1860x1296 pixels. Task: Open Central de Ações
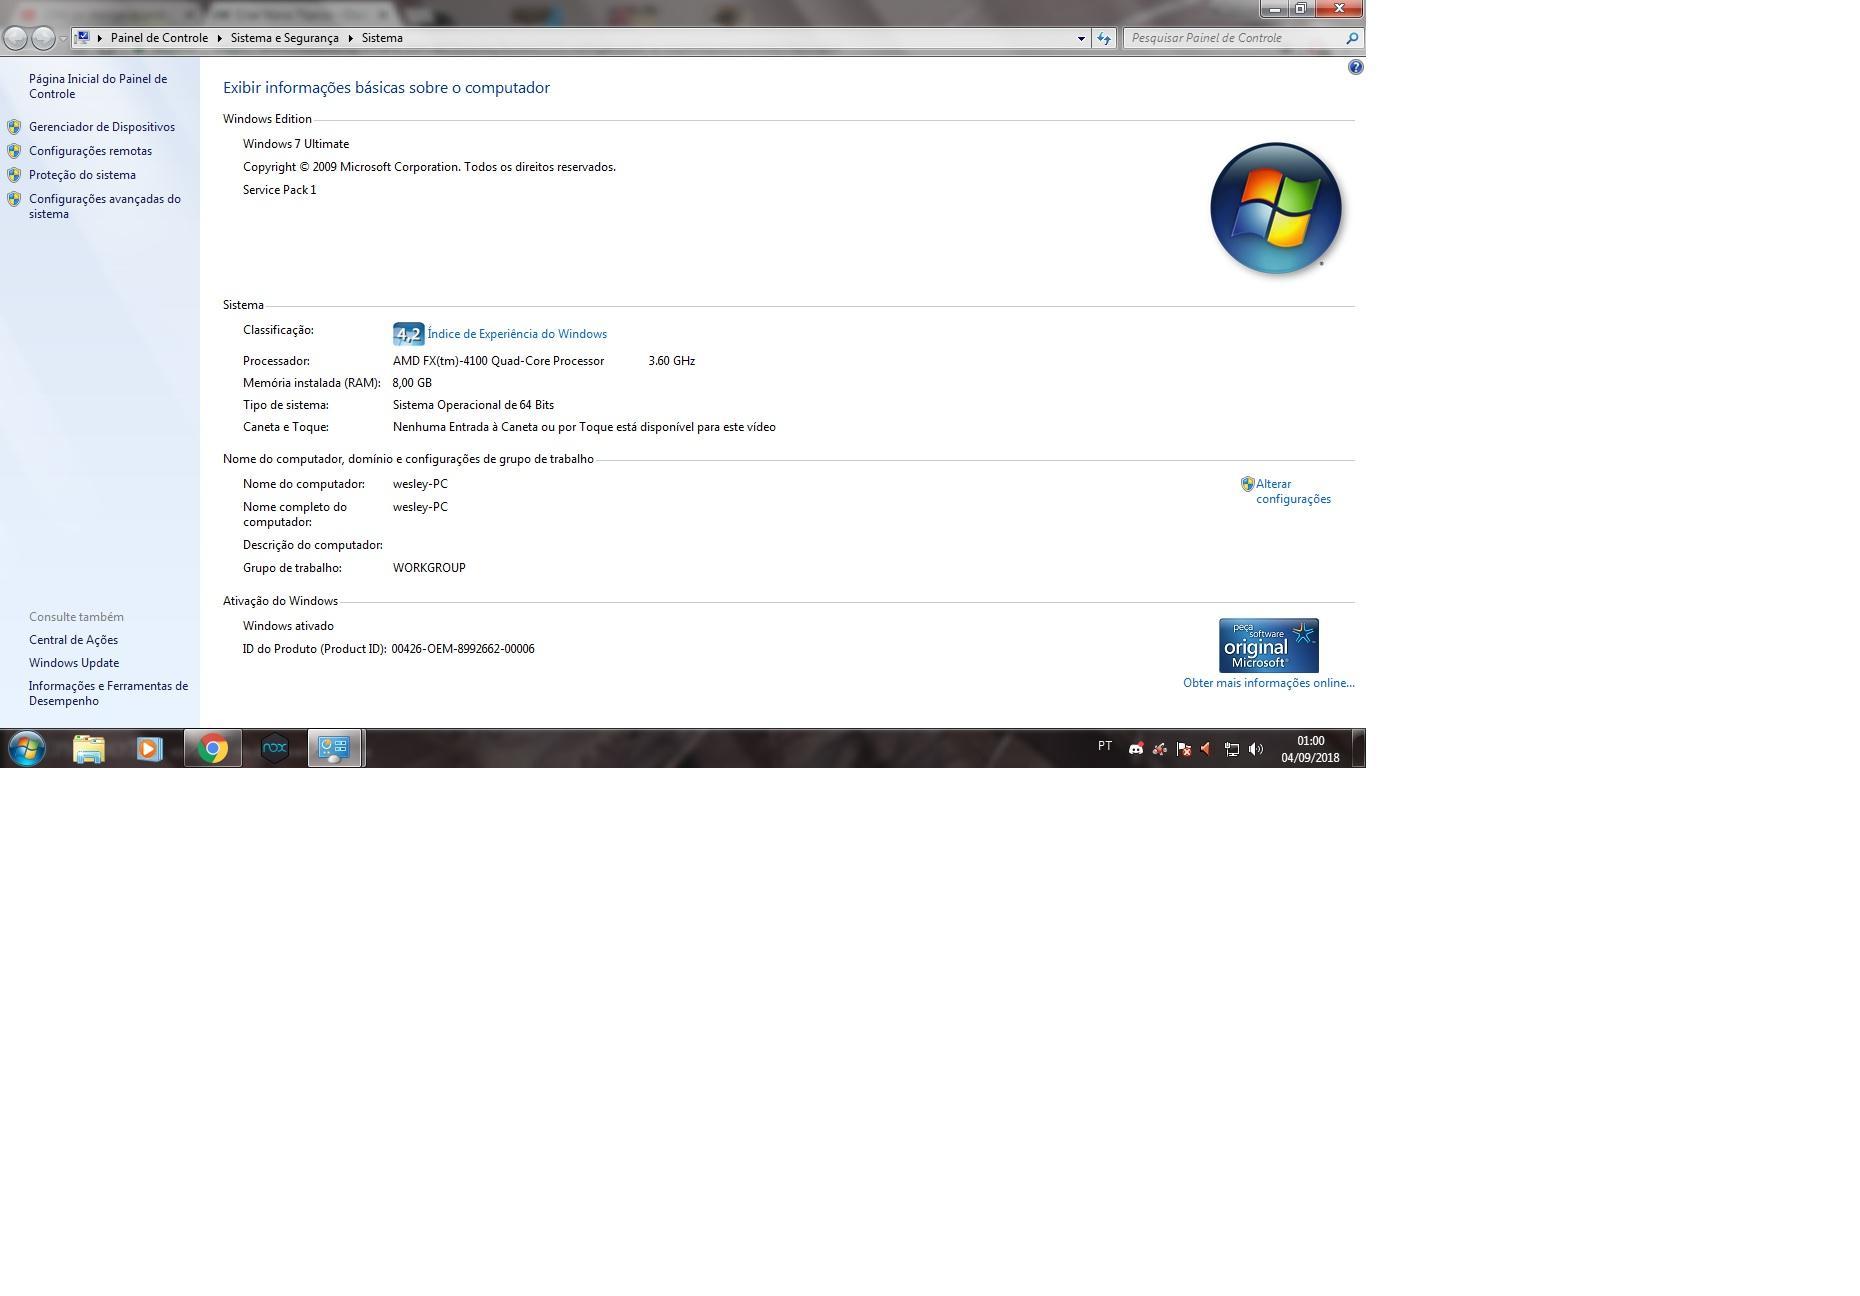pyautogui.click(x=73, y=640)
